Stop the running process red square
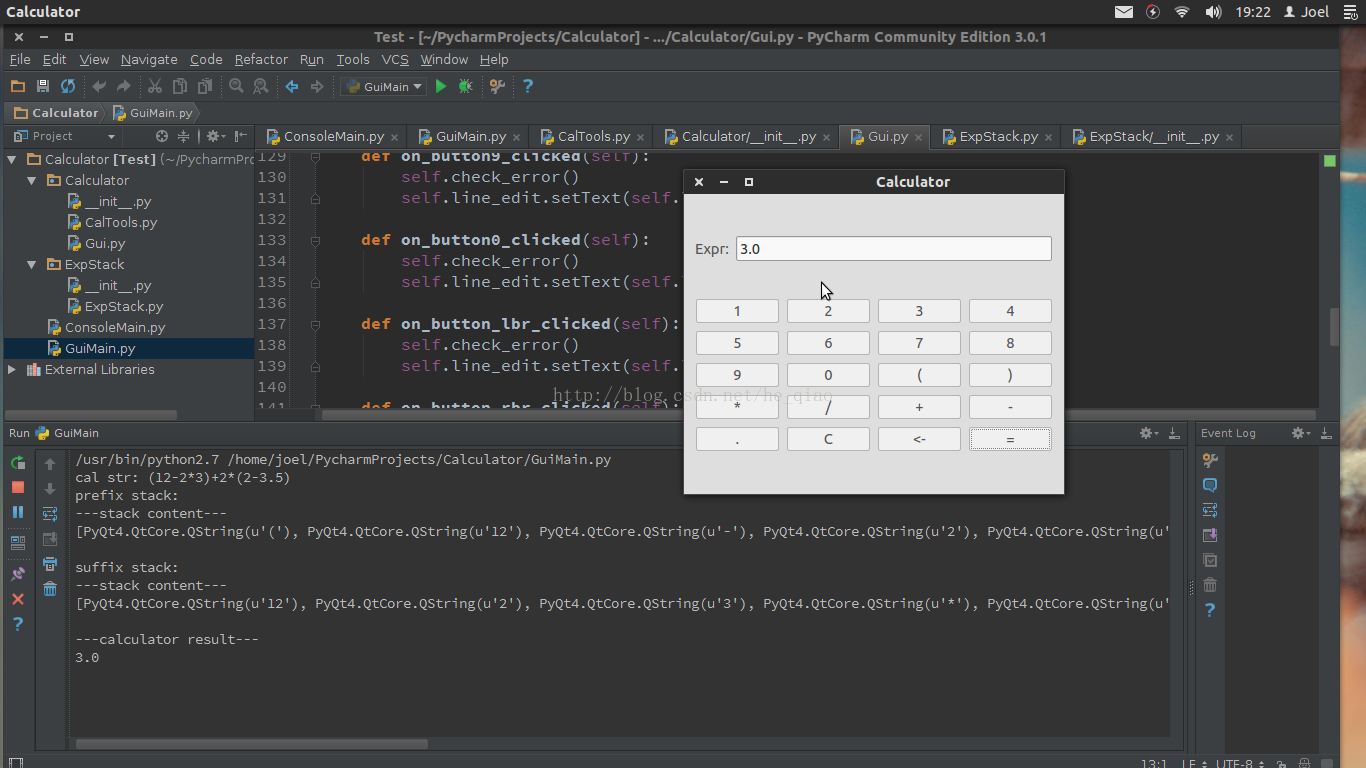The width and height of the screenshot is (1366, 768). coord(18,487)
